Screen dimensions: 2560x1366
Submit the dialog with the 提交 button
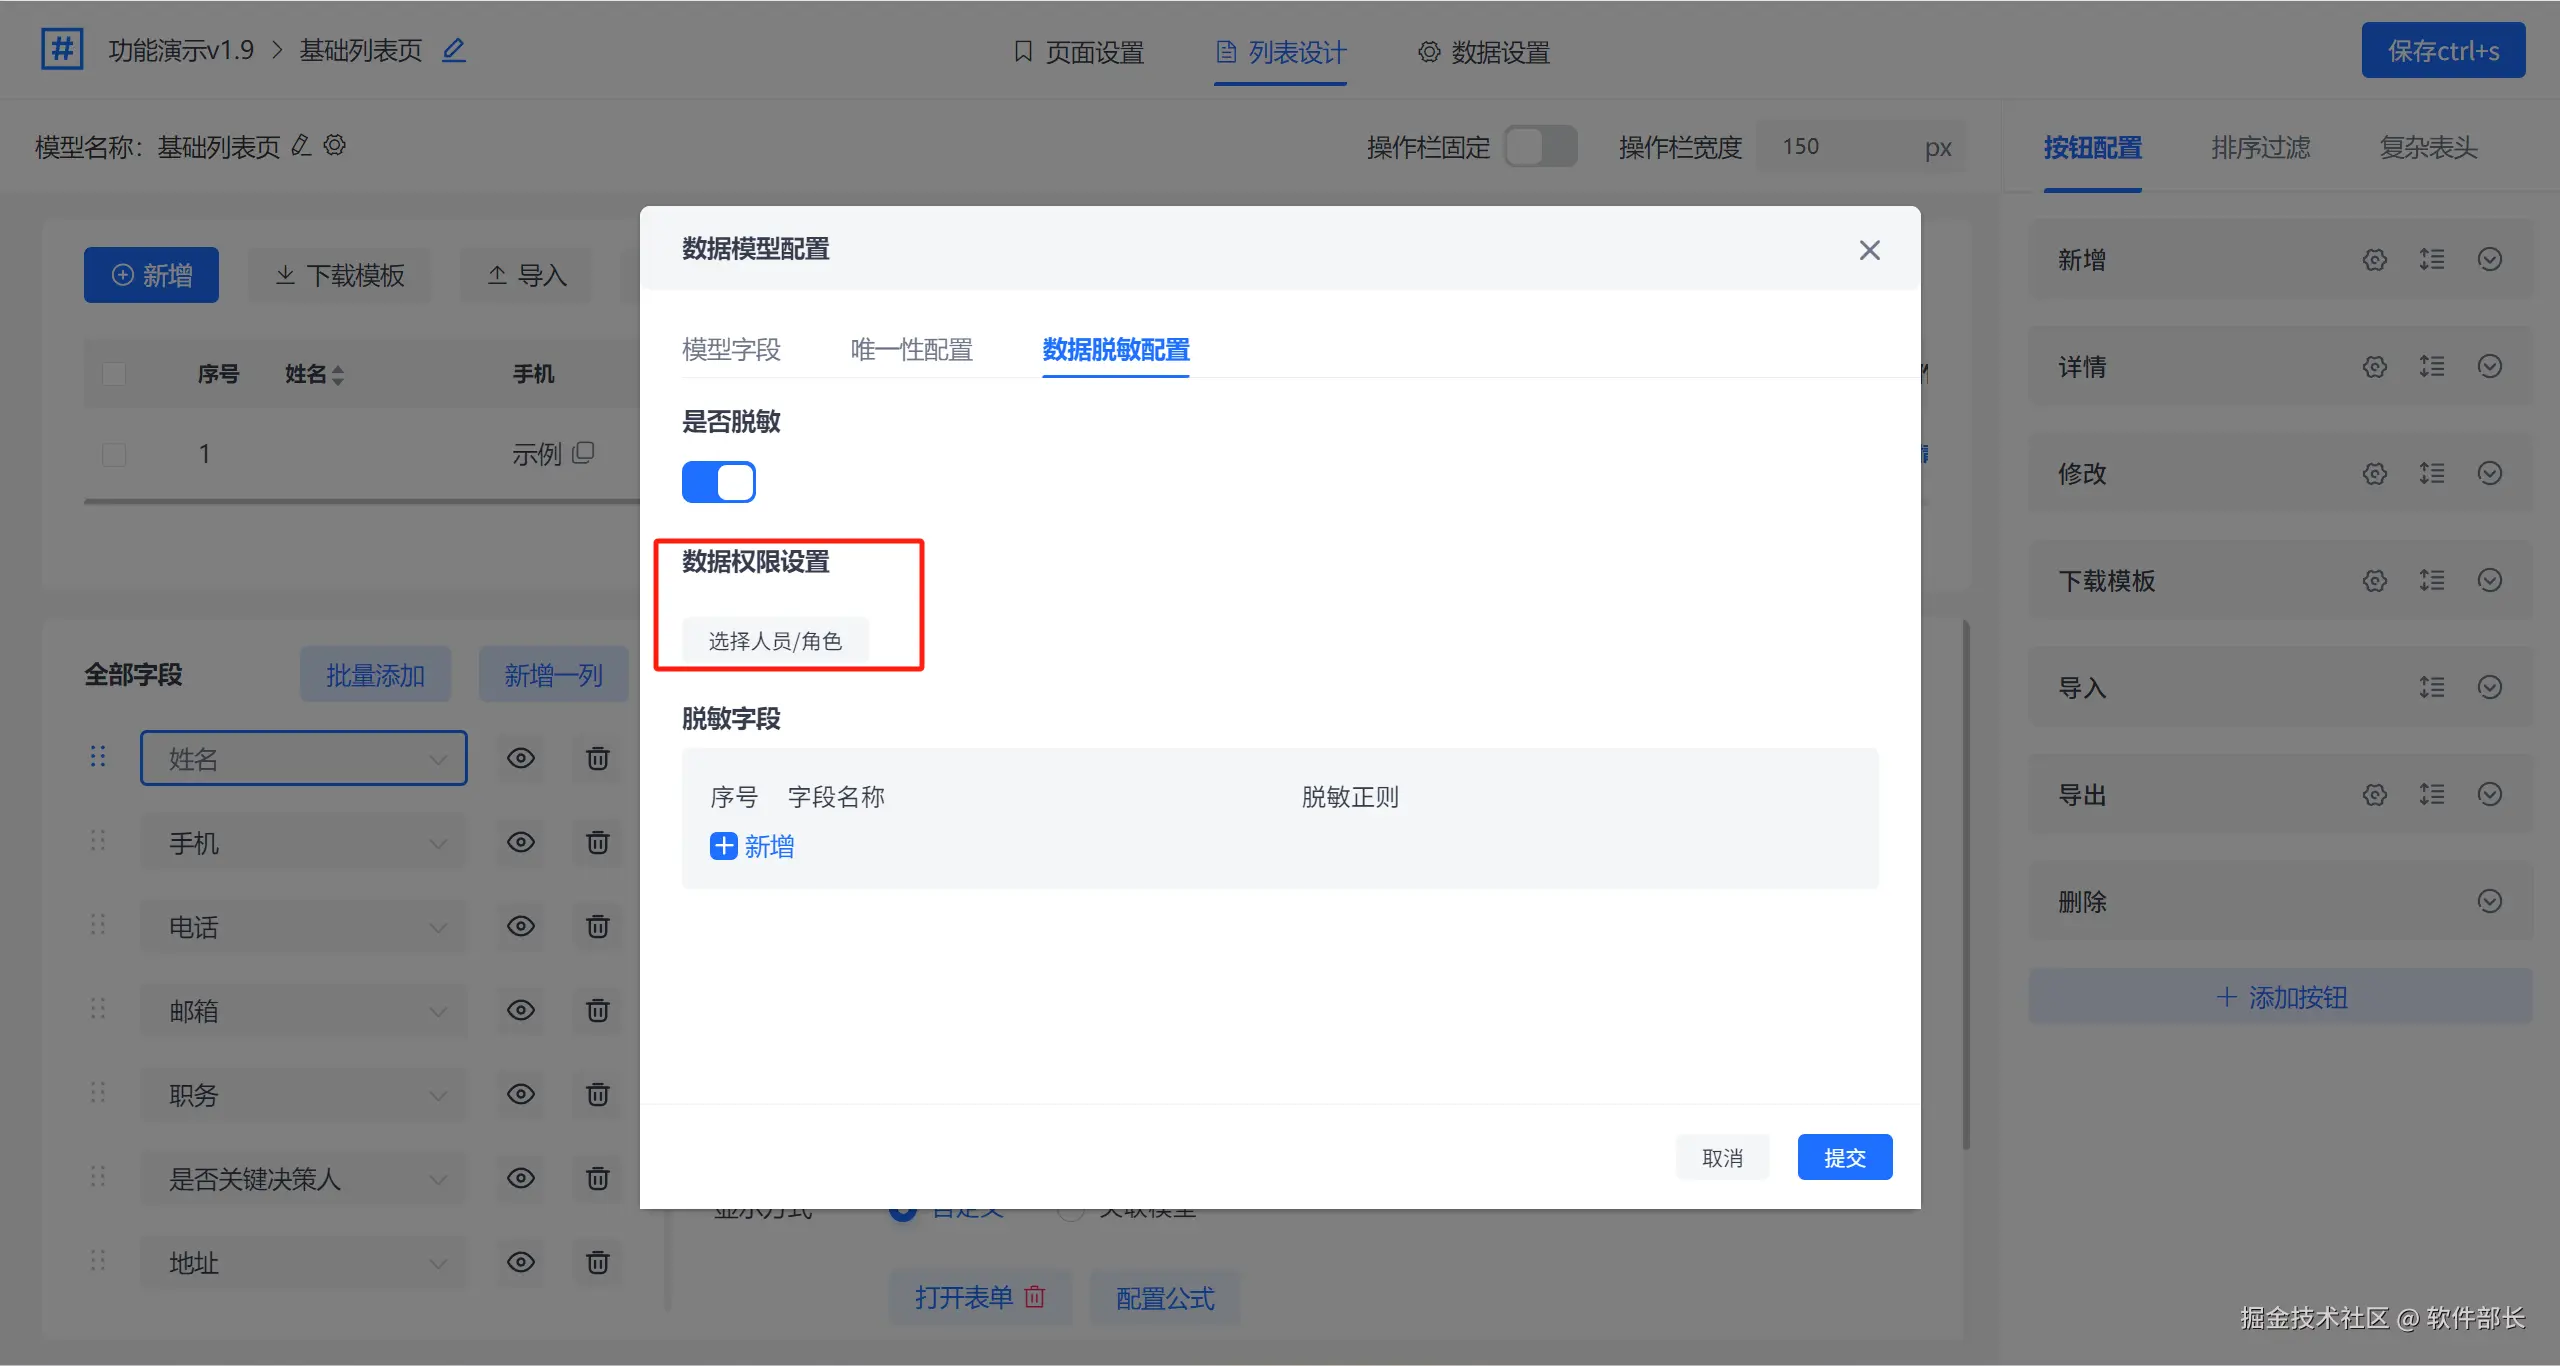(x=1844, y=1157)
